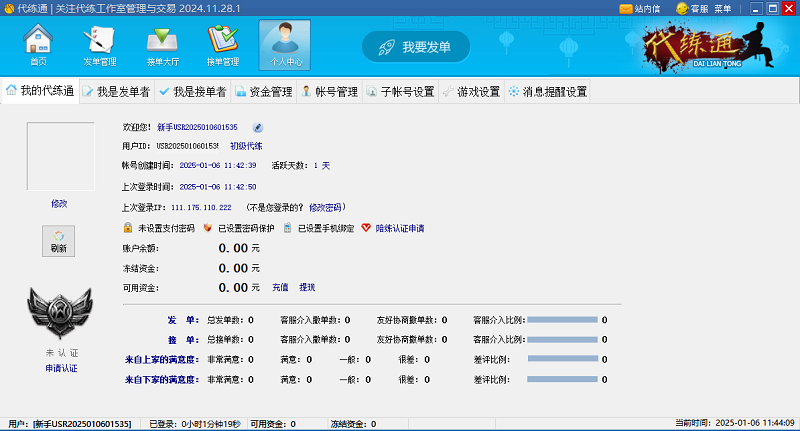This screenshot has width=800, height=431.
Task: Open the 子帐号设置 tab
Action: point(400,92)
